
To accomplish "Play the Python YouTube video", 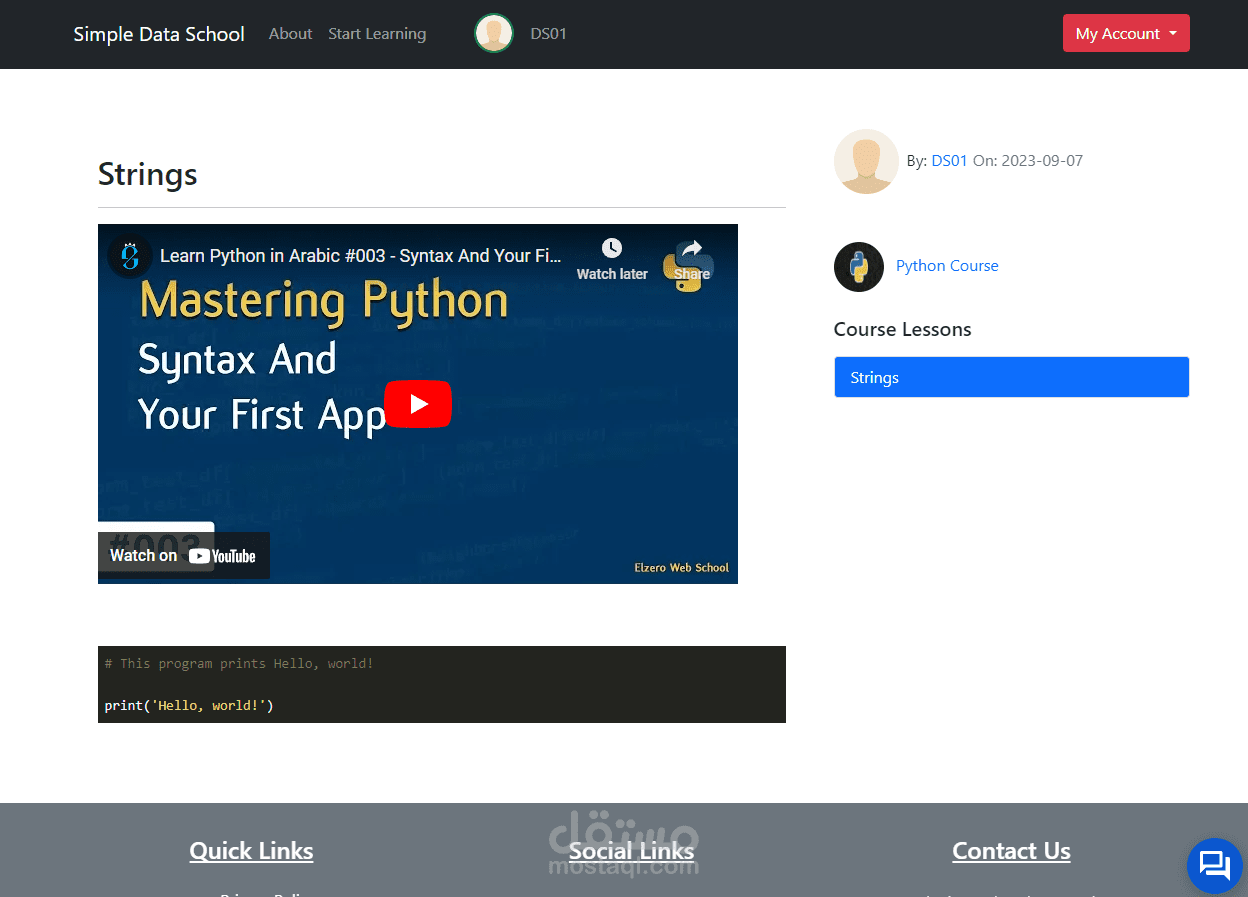I will click(418, 404).
